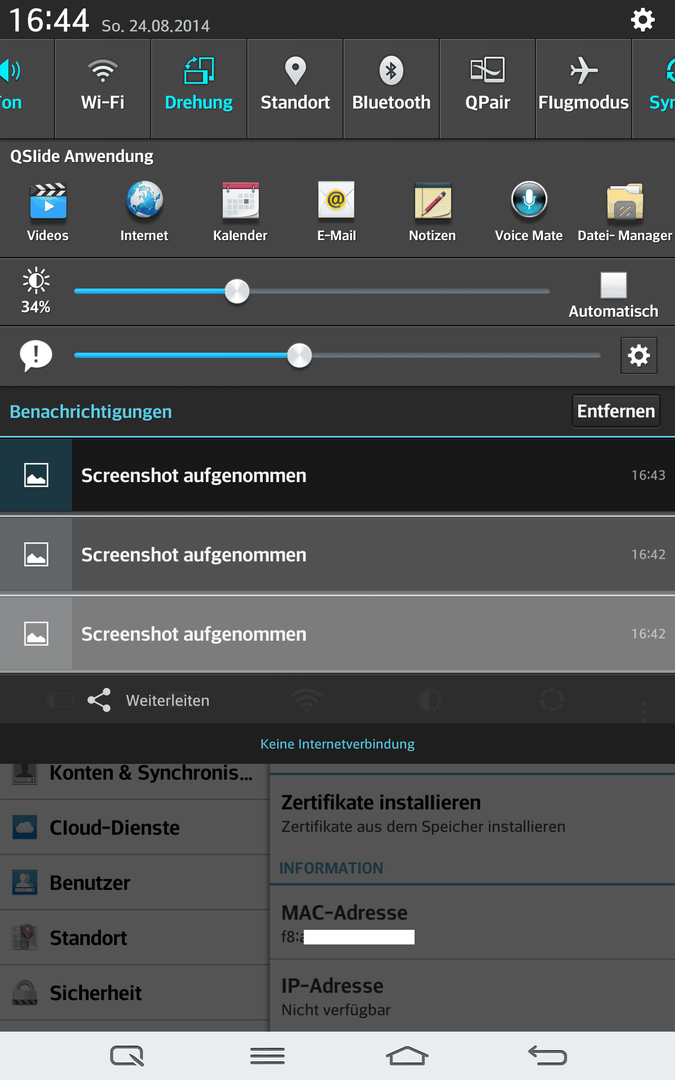Click the IP-Adresse information row
Screen dimensions: 675x1080
(x=472, y=996)
